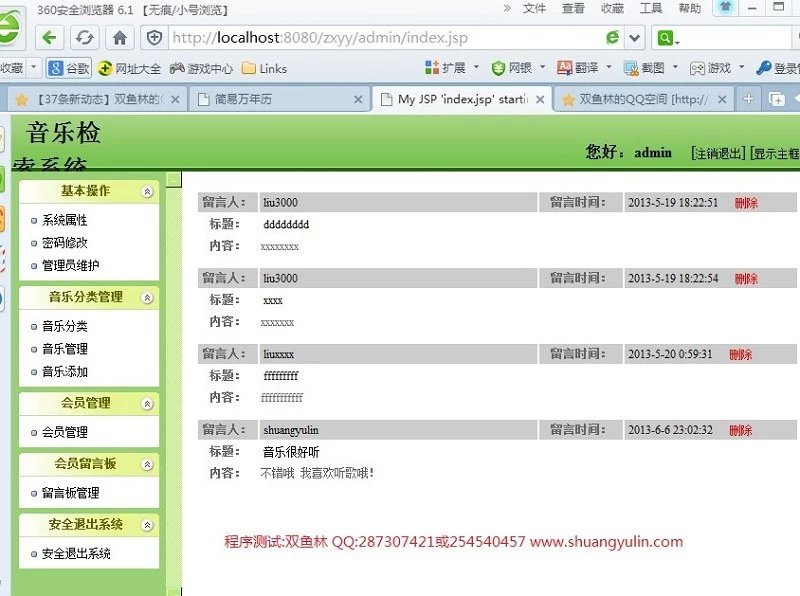Click the security shield icon in address bar

[154, 38]
